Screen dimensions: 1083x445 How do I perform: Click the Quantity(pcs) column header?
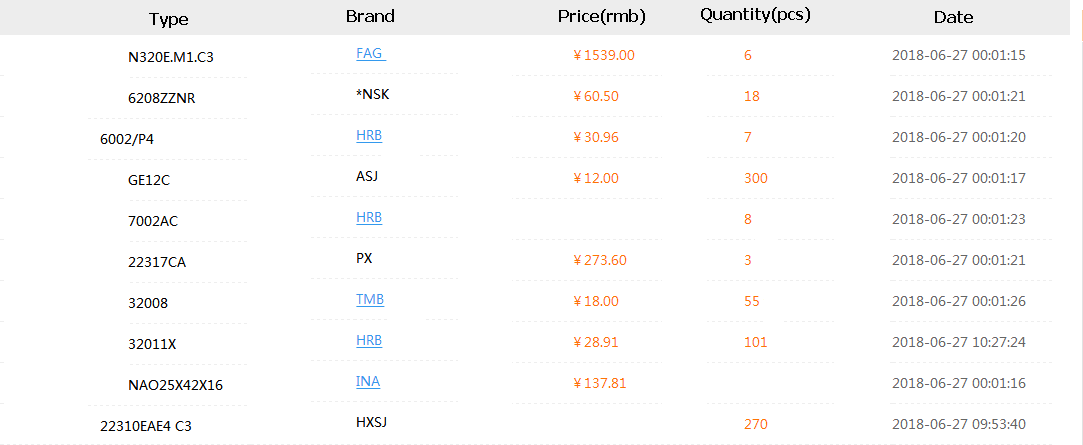[x=755, y=15]
